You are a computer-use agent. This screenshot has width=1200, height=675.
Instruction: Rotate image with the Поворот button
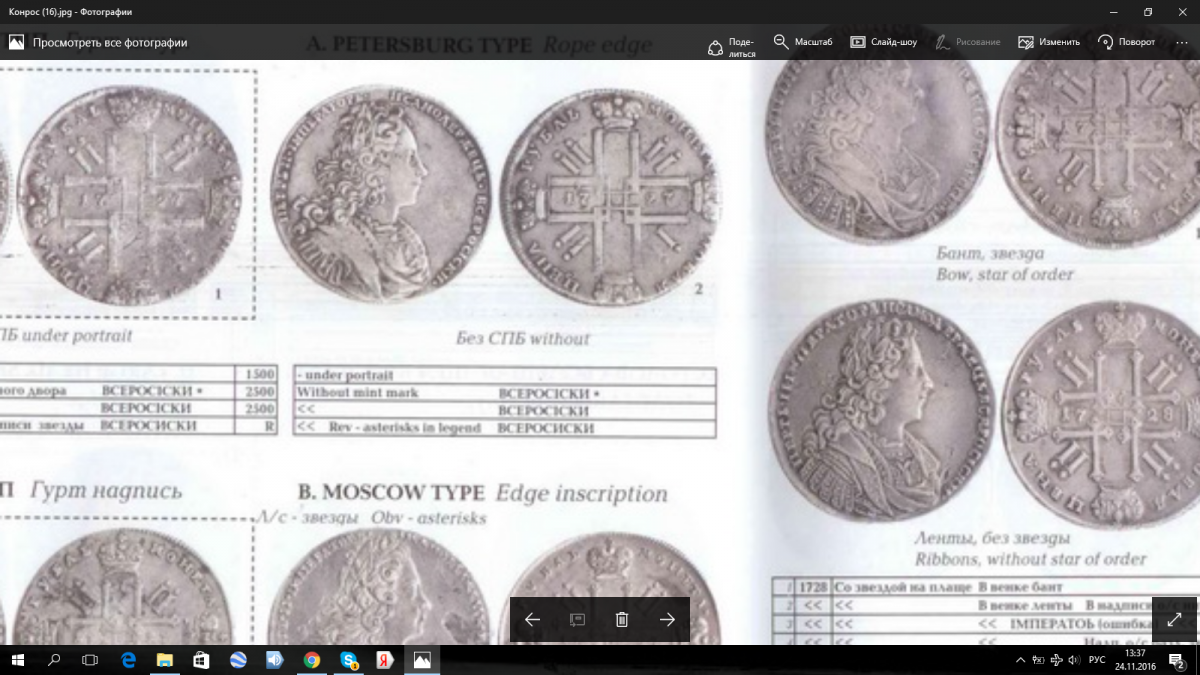coord(1126,42)
